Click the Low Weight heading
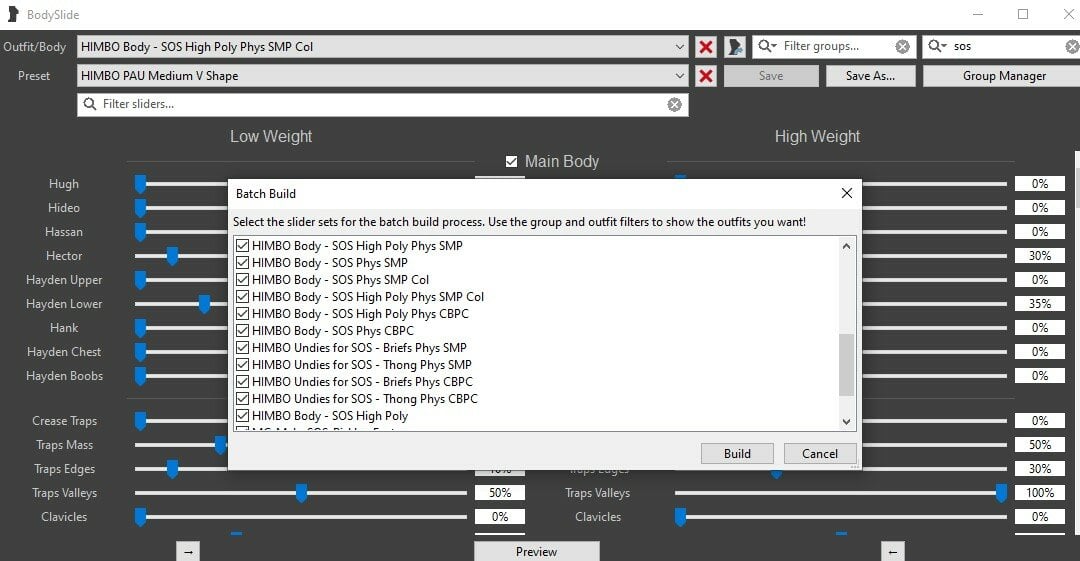 point(271,136)
